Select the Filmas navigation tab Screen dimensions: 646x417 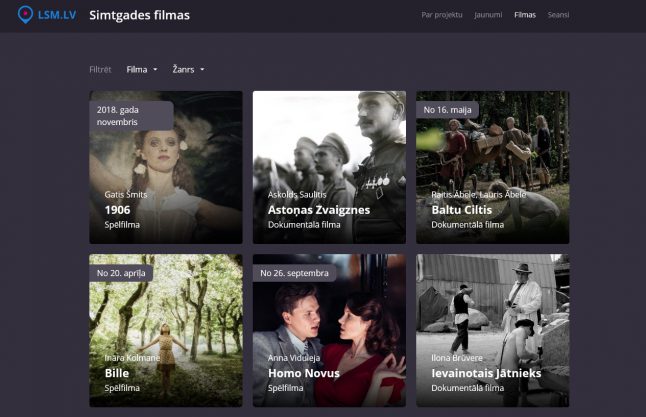tap(525, 16)
